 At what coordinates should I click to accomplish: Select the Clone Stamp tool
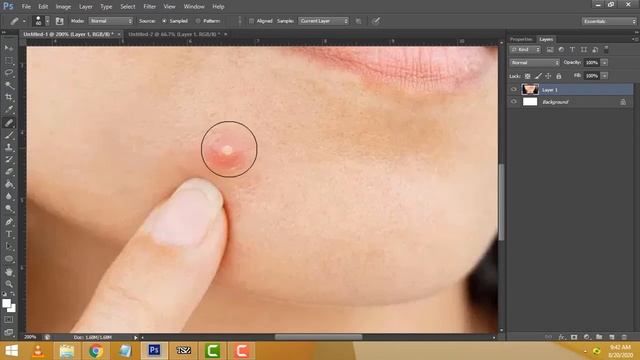click(x=9, y=147)
